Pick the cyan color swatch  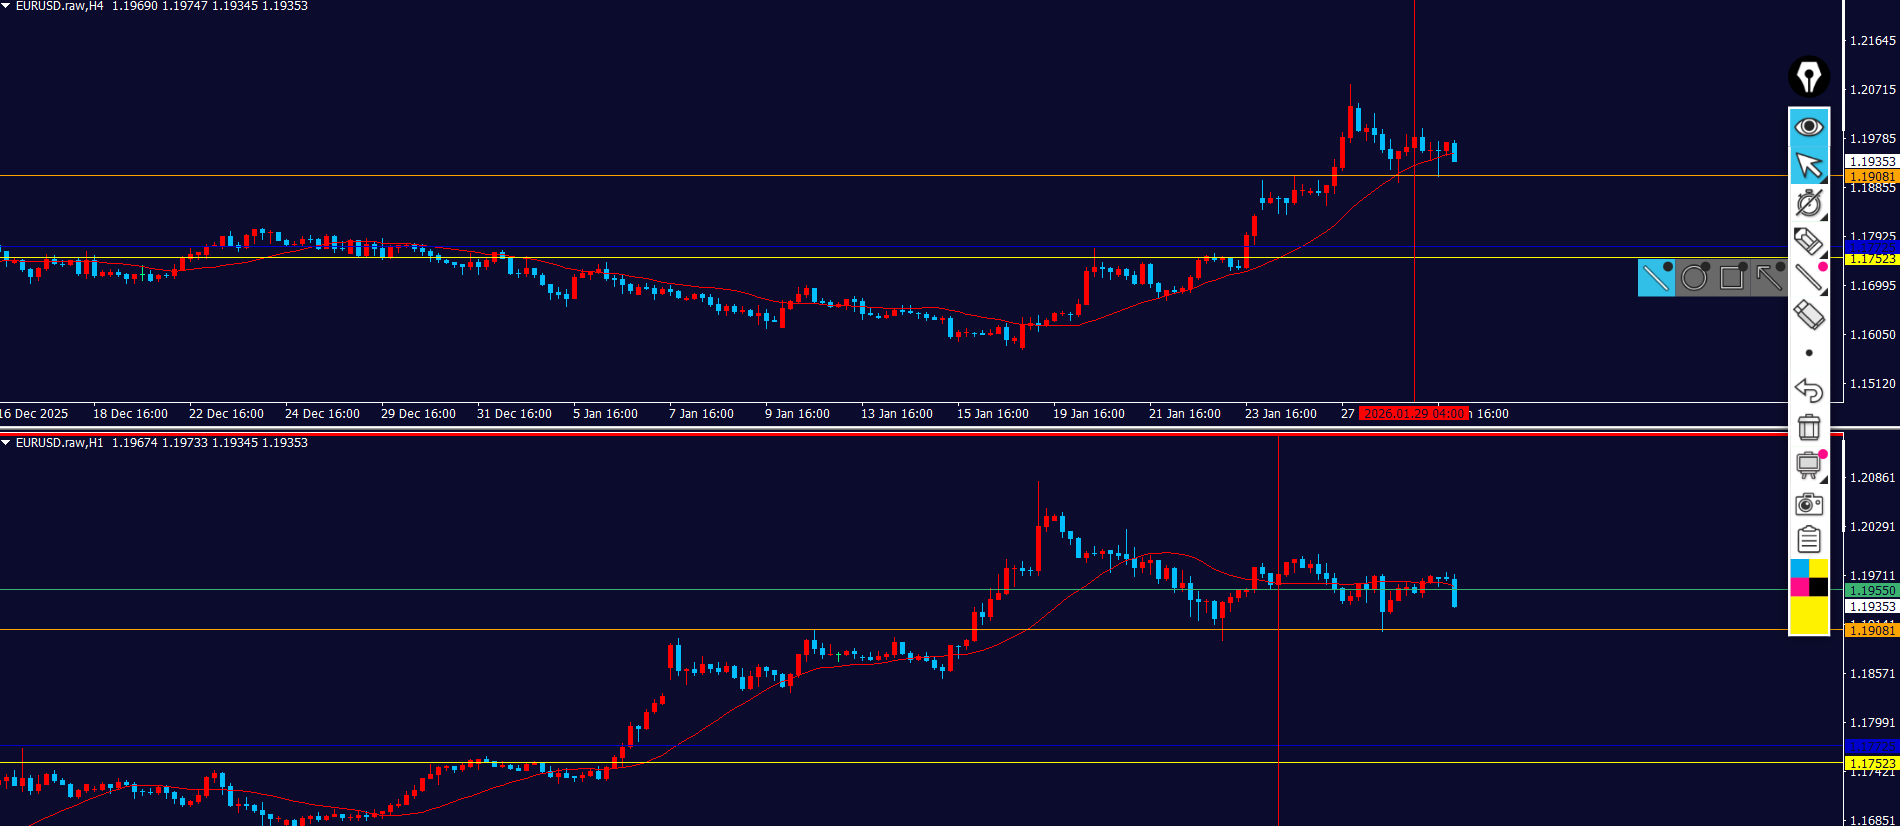pyautogui.click(x=1799, y=569)
